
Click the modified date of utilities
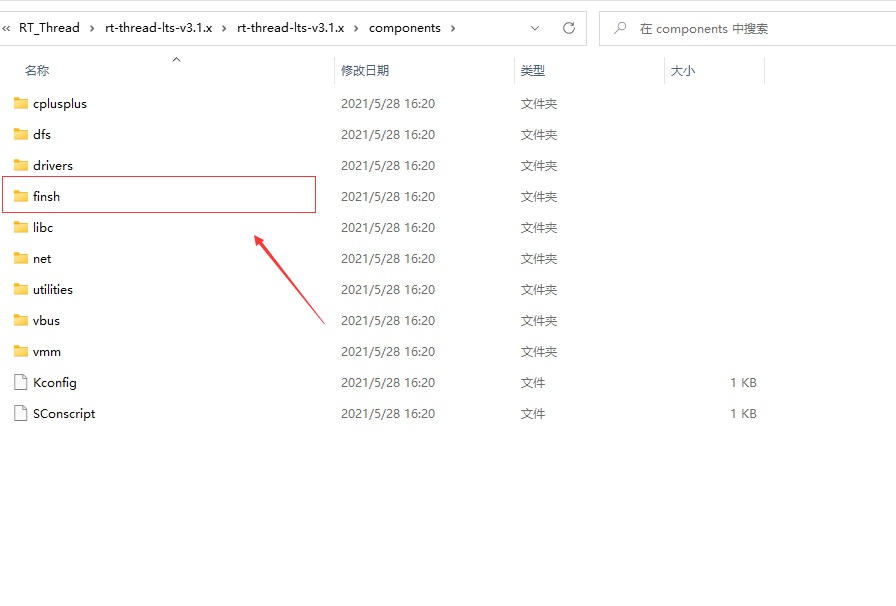[388, 289]
